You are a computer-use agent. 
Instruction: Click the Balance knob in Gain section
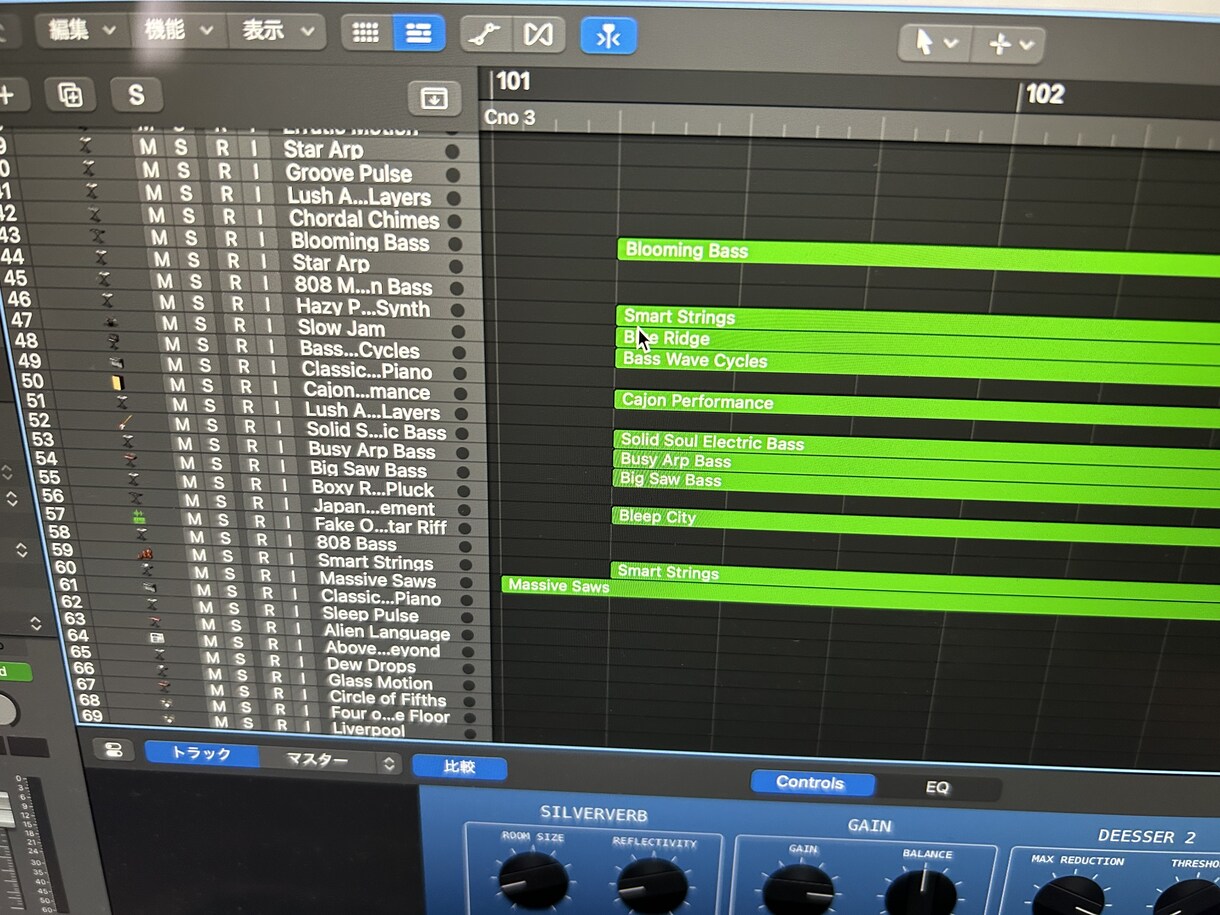point(922,893)
